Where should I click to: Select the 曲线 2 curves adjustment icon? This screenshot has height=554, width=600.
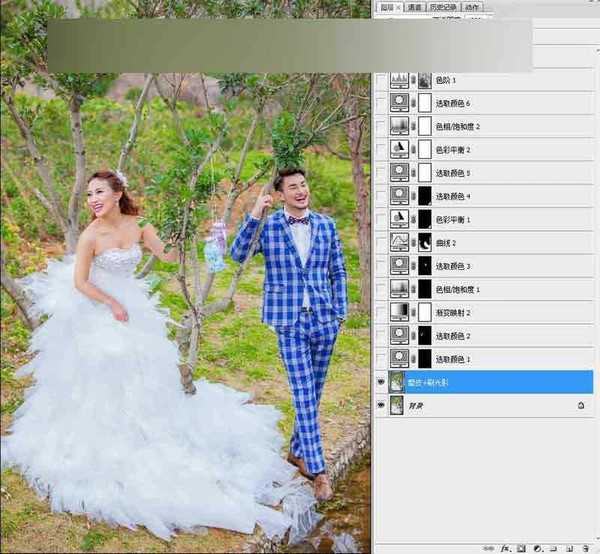[401, 242]
